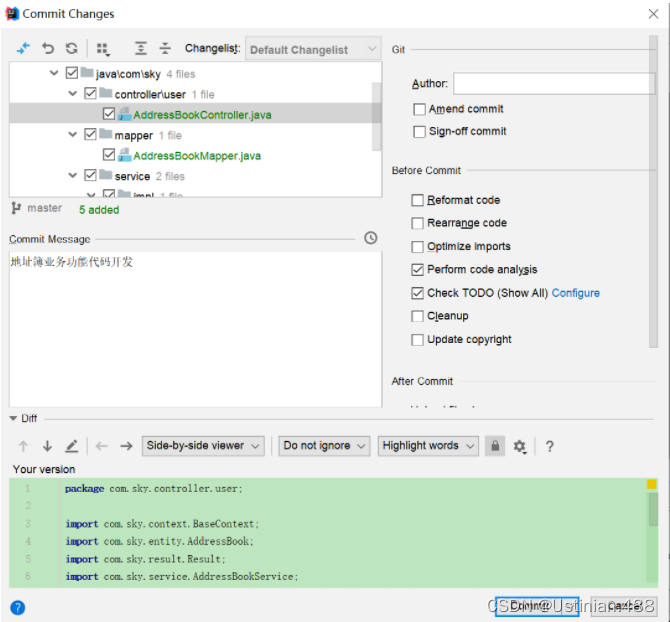Uncheck controller\user folder checkbox

90,94
